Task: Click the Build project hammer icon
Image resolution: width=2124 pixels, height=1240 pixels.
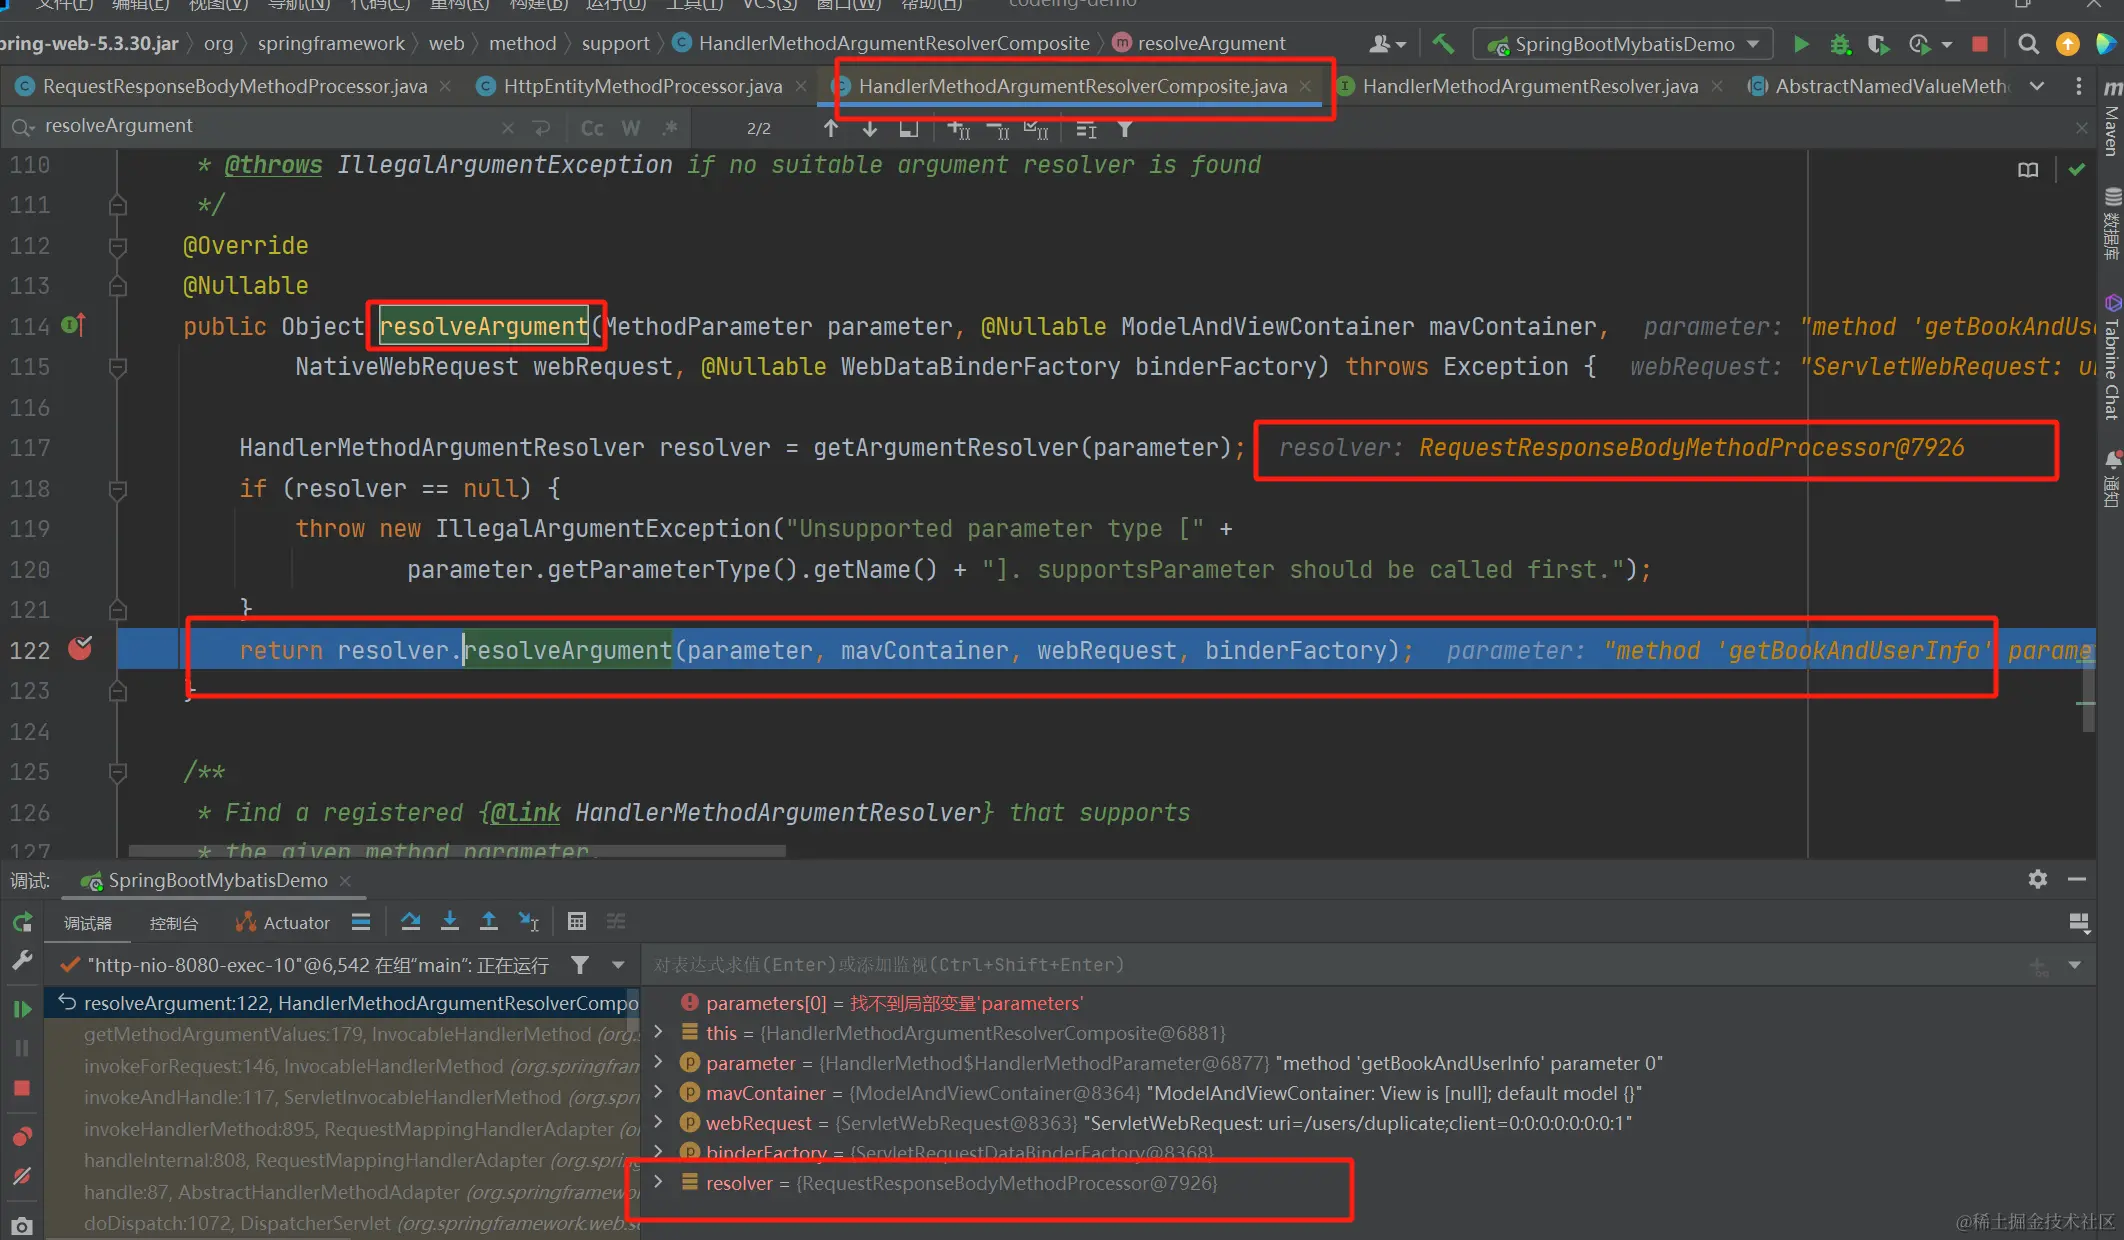Action: point(1443,44)
